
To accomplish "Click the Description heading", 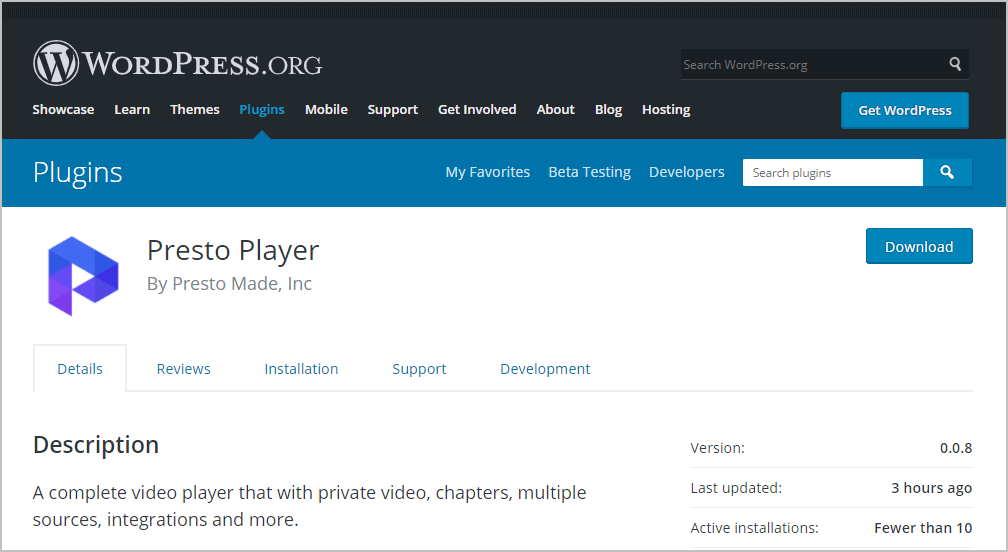I will click(96, 445).
